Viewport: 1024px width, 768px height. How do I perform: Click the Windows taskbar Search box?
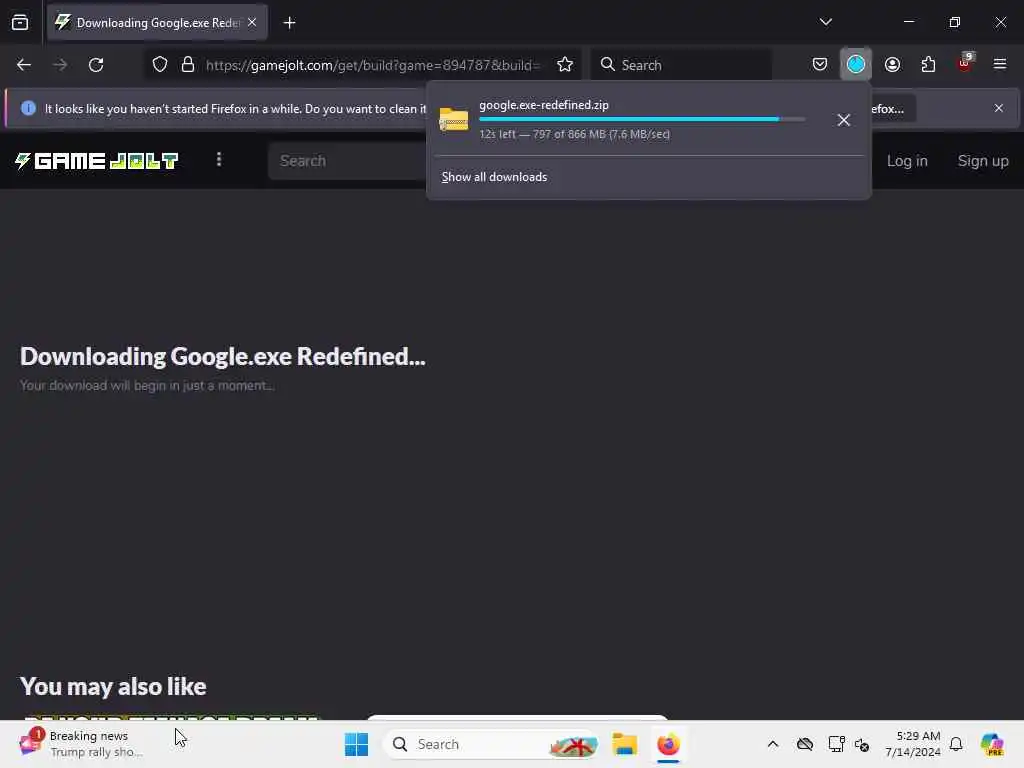pos(491,744)
